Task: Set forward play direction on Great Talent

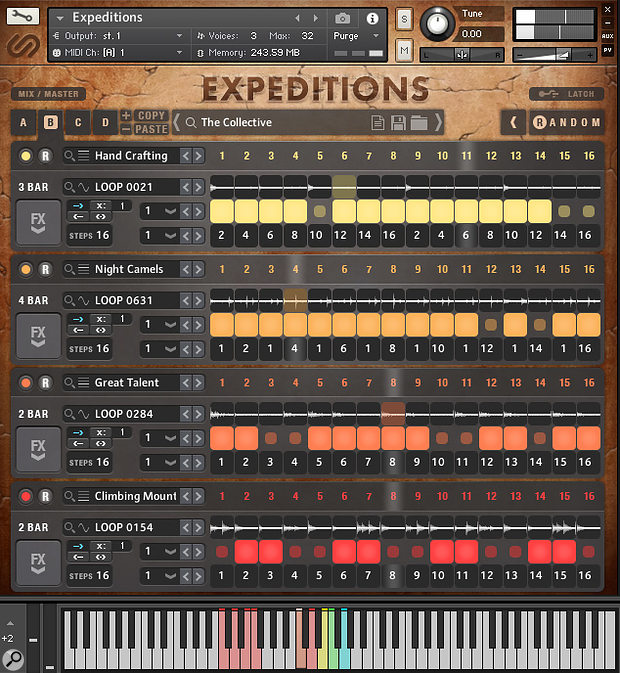Action: (78, 433)
